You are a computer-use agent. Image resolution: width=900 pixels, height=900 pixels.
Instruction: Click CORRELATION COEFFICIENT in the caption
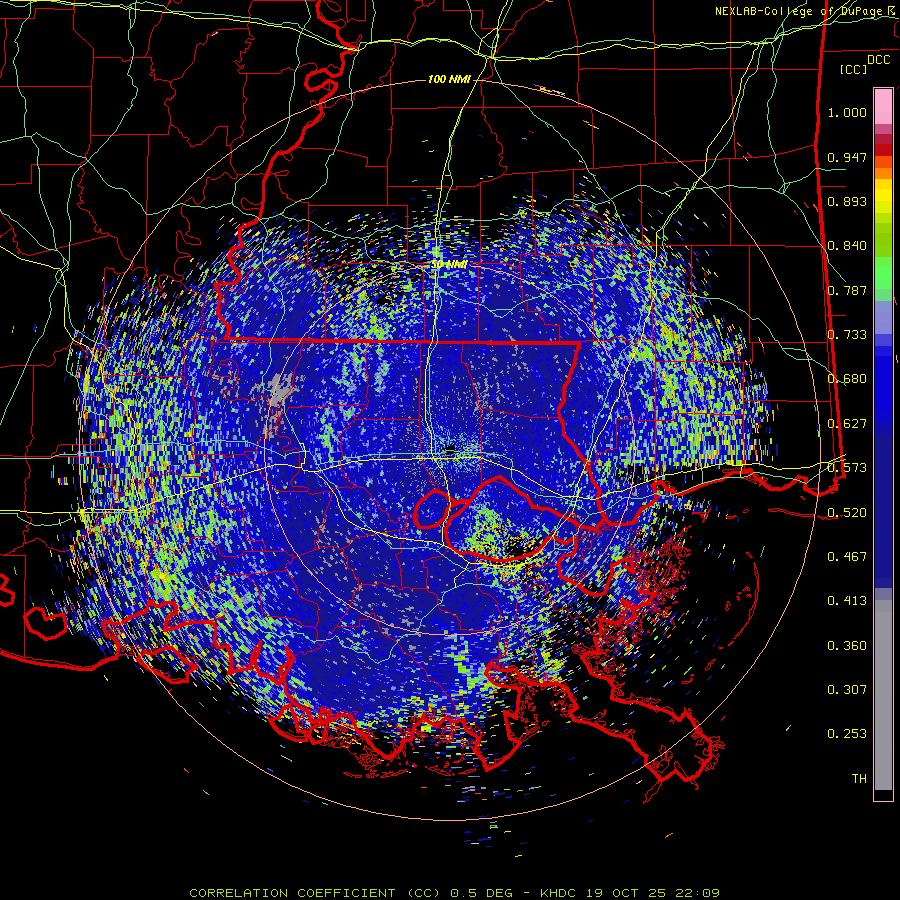click(x=292, y=893)
